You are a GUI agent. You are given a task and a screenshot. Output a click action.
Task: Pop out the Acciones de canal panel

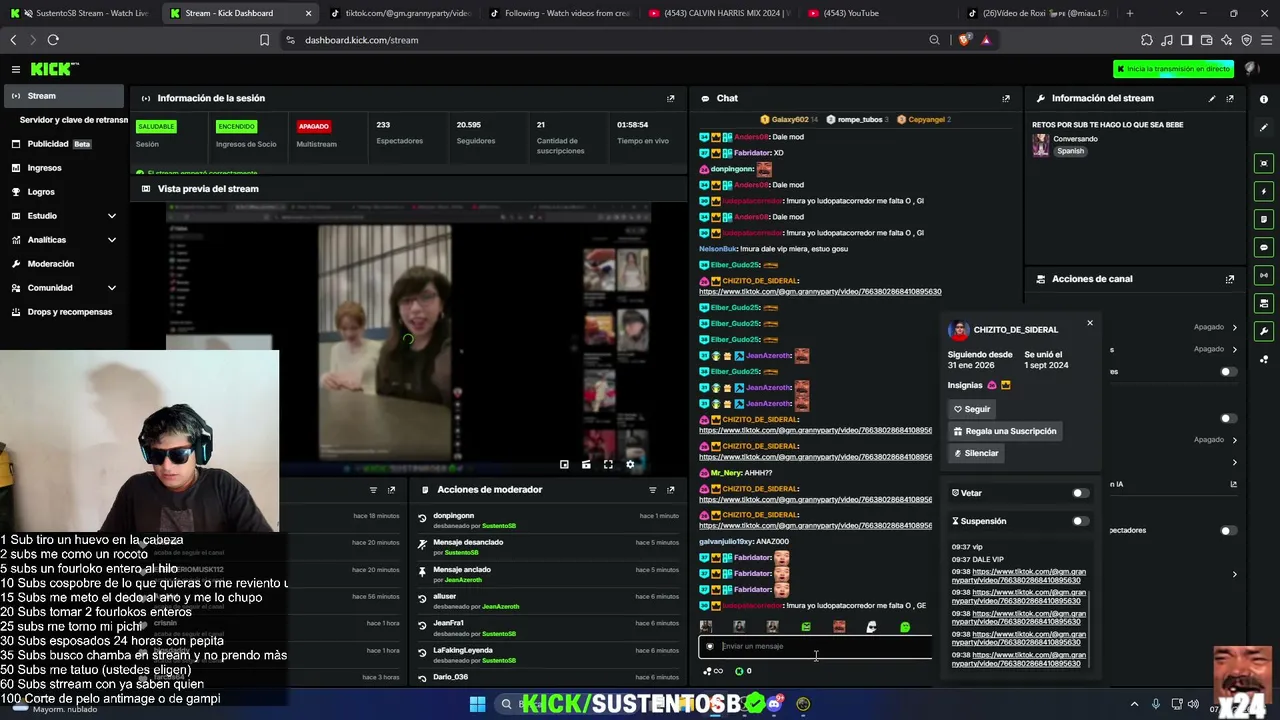1230,279
